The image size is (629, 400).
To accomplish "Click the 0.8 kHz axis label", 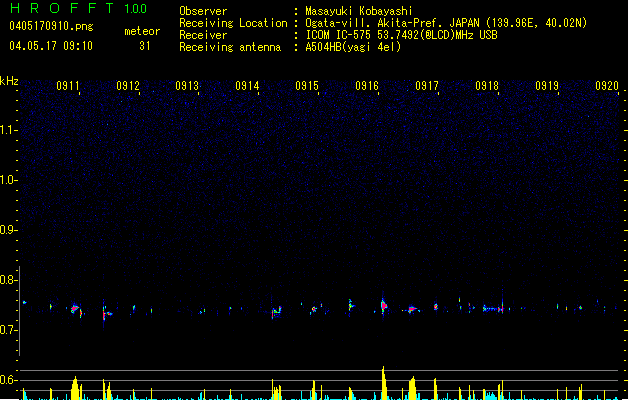I will point(8,280).
